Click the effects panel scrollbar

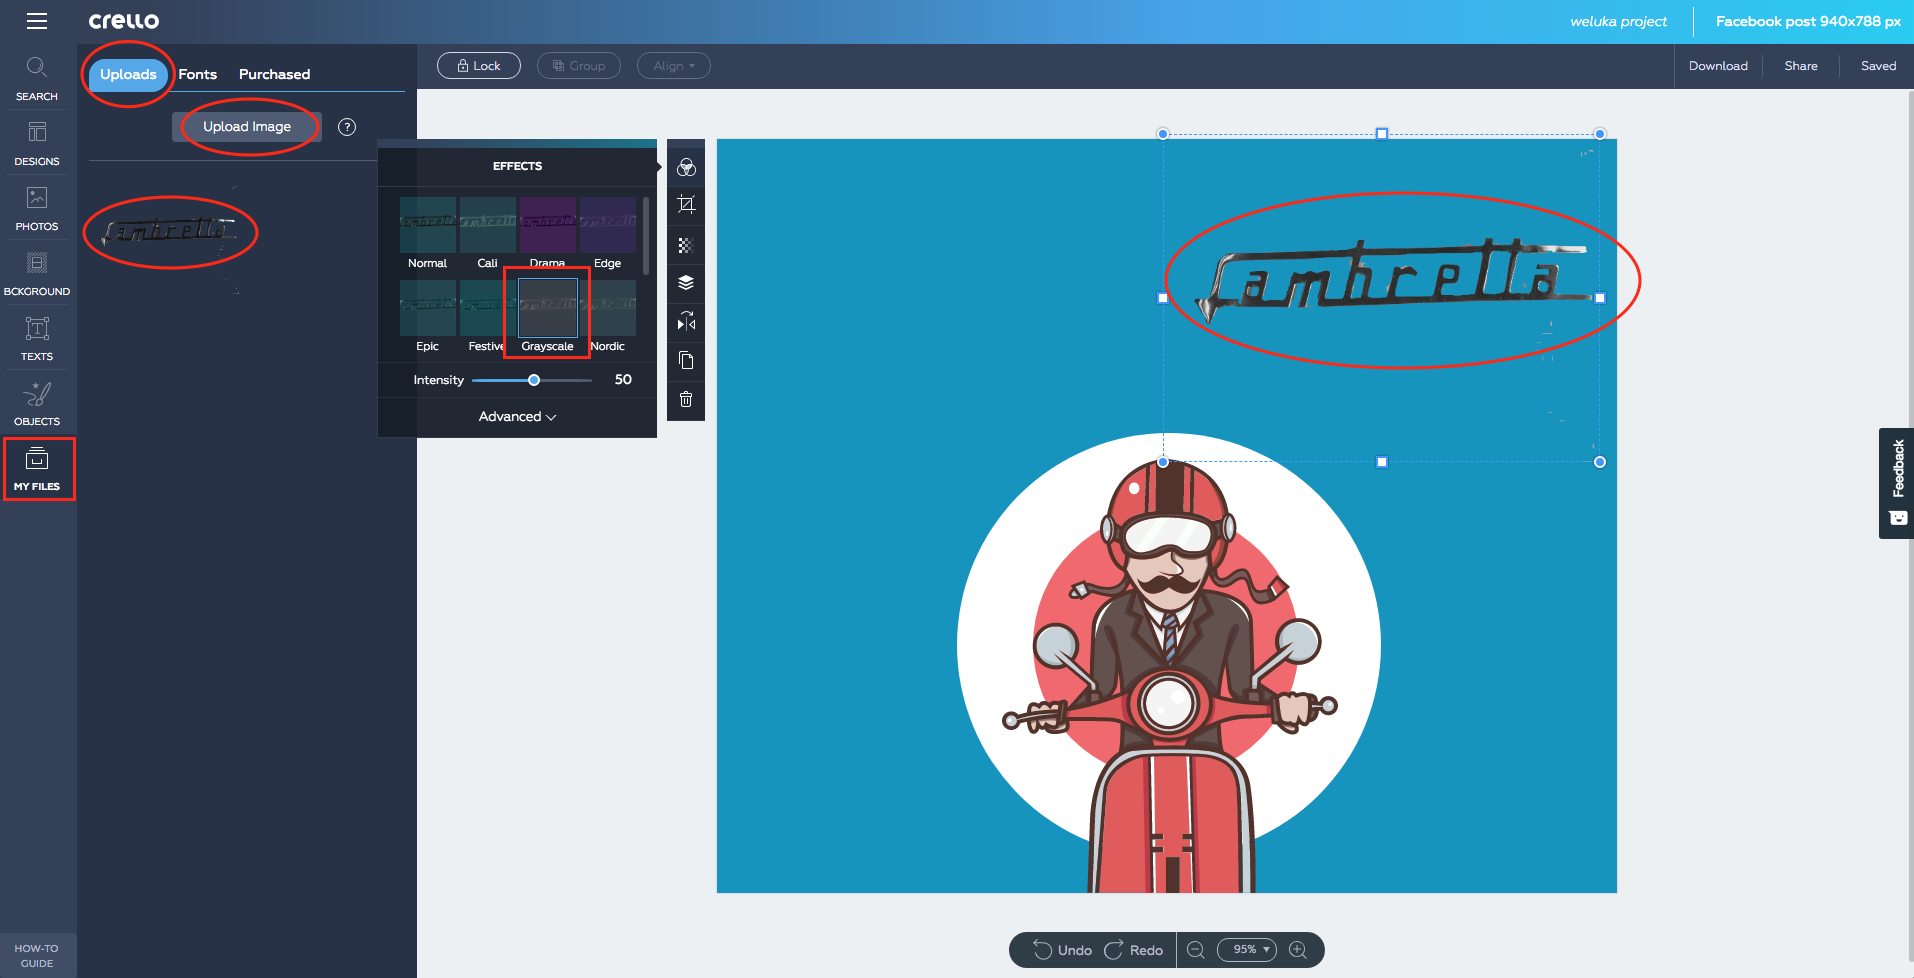click(646, 236)
